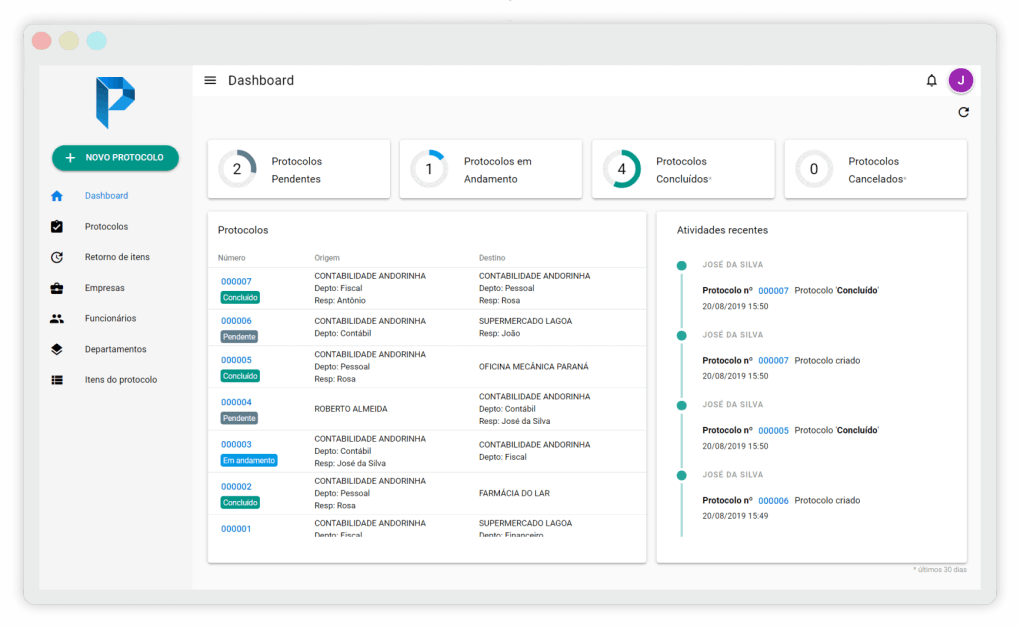The height and width of the screenshot is (628, 1020).
Task: Click the Empresas briefcase icon
Action: 57,289
